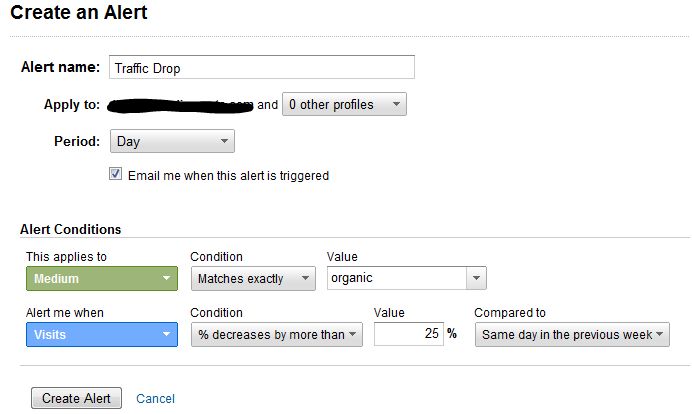Expand the '% decreases by more than' dropdown

point(276,335)
